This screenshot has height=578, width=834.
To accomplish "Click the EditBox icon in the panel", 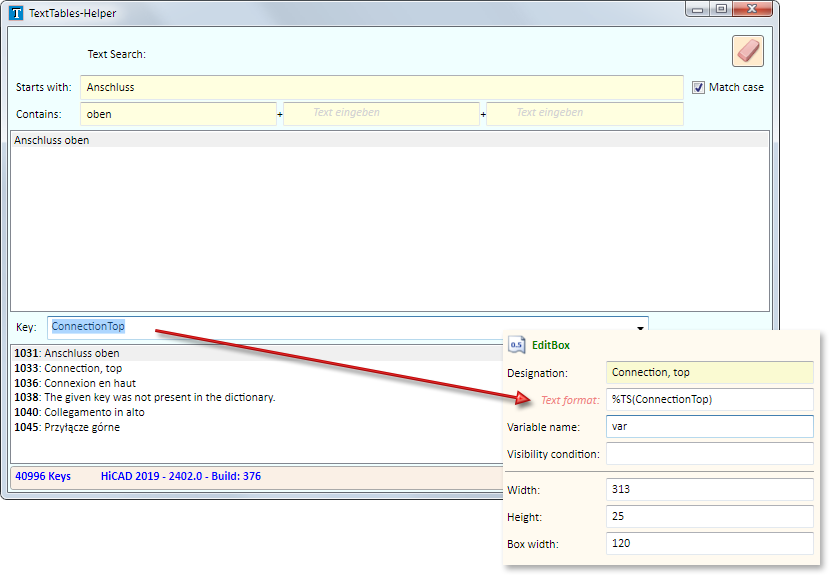I will (517, 345).
